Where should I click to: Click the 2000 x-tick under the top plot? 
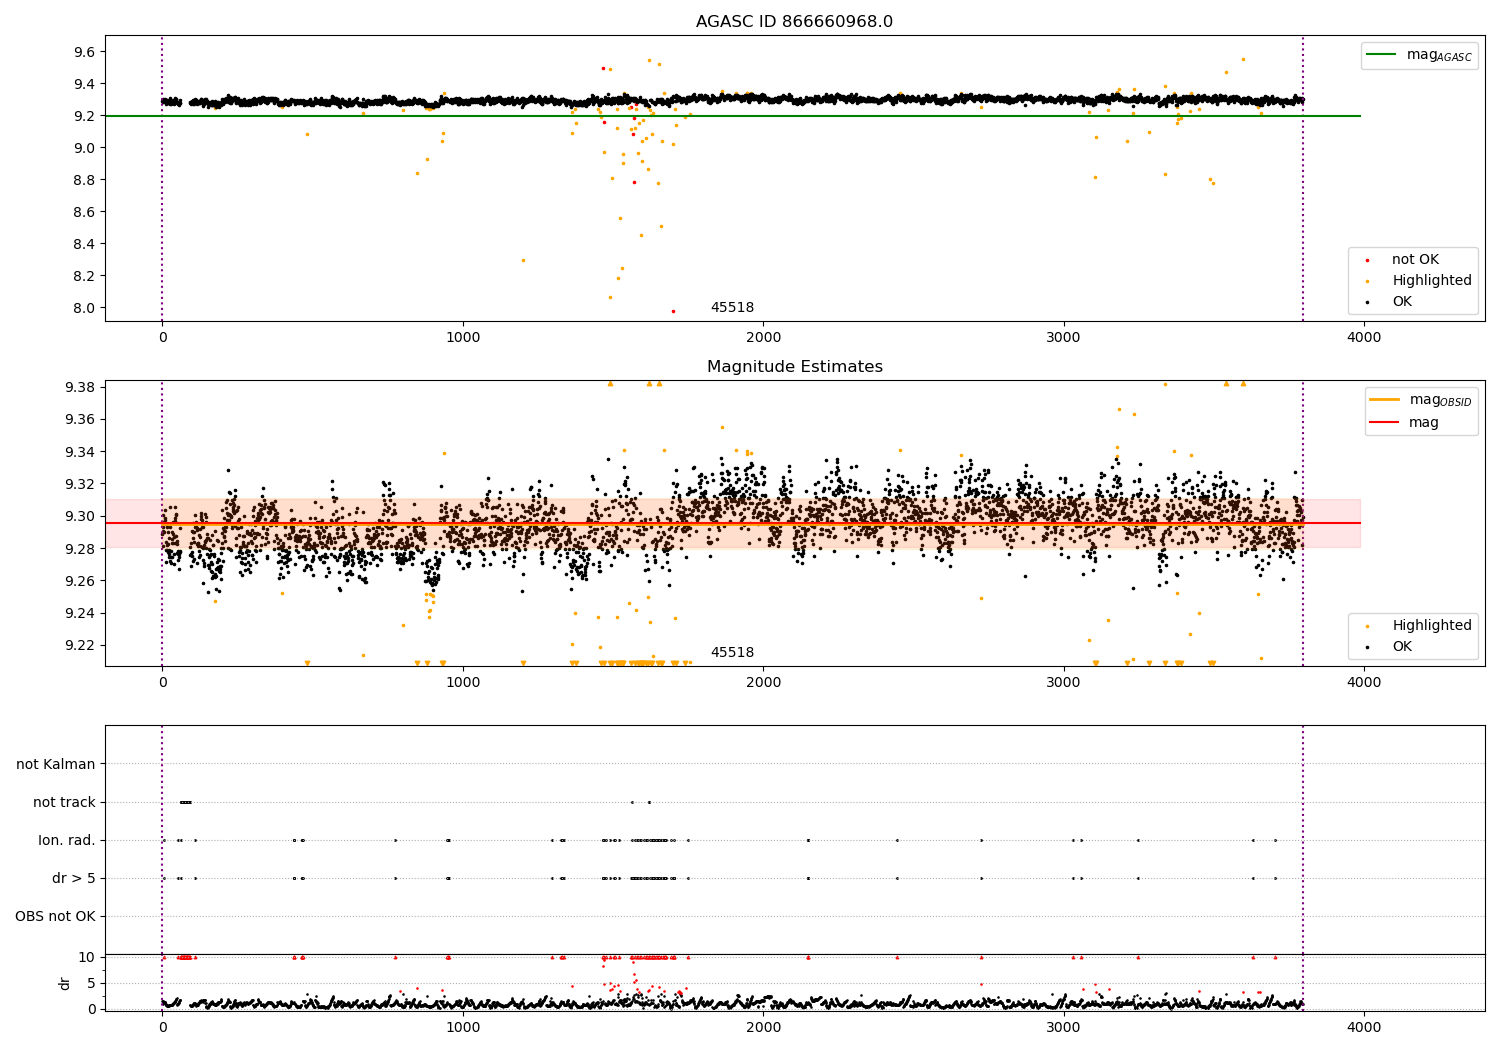pos(764,338)
